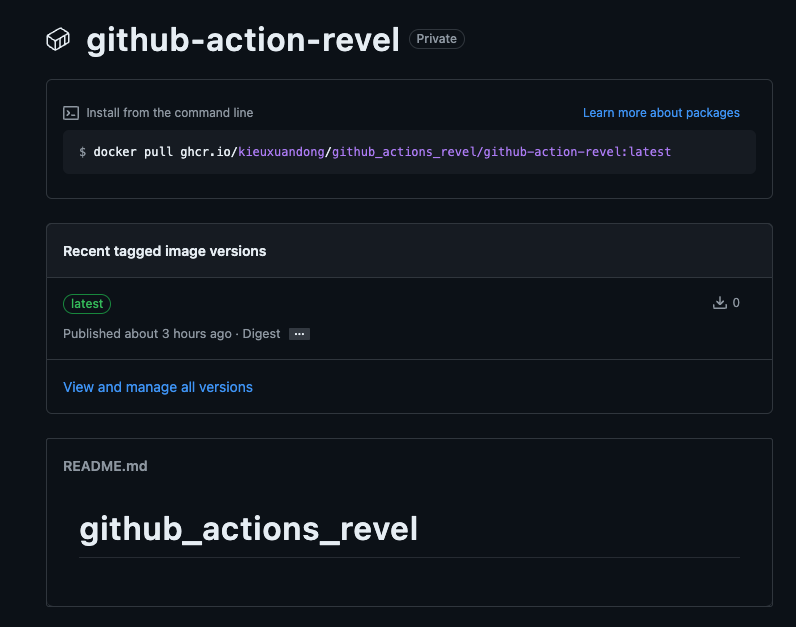Click Published about 3 hours ago text
The image size is (796, 627).
[x=147, y=334]
